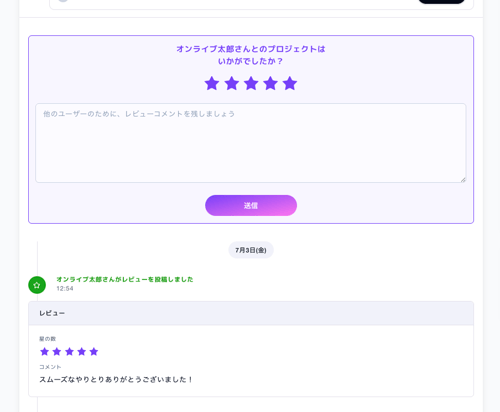Select the fourth rating star
Image resolution: width=500 pixels, height=412 pixels.
click(x=270, y=83)
